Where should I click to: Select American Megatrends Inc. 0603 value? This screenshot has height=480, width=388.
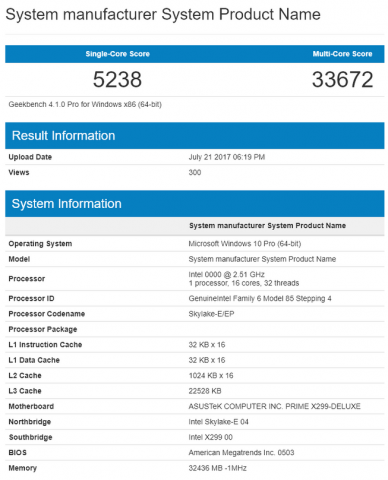click(241, 452)
